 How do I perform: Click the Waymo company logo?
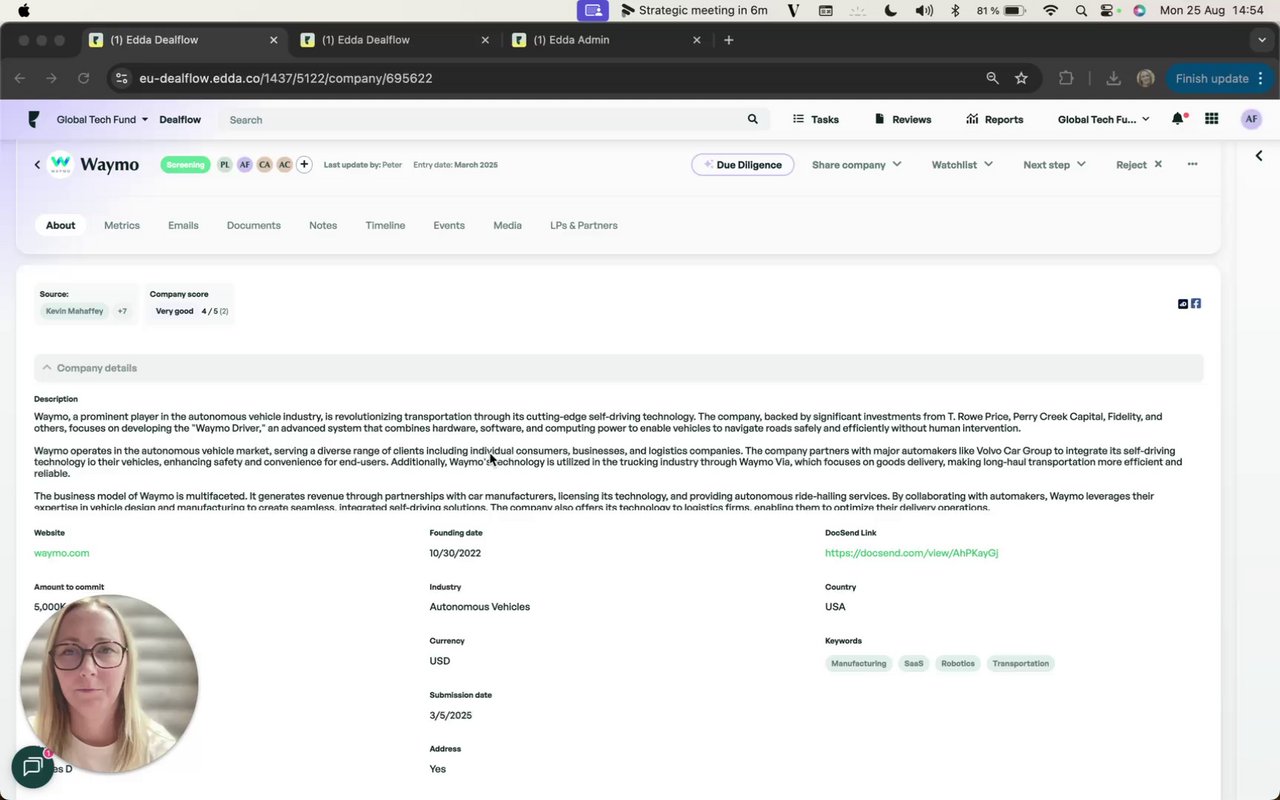pyautogui.click(x=61, y=165)
